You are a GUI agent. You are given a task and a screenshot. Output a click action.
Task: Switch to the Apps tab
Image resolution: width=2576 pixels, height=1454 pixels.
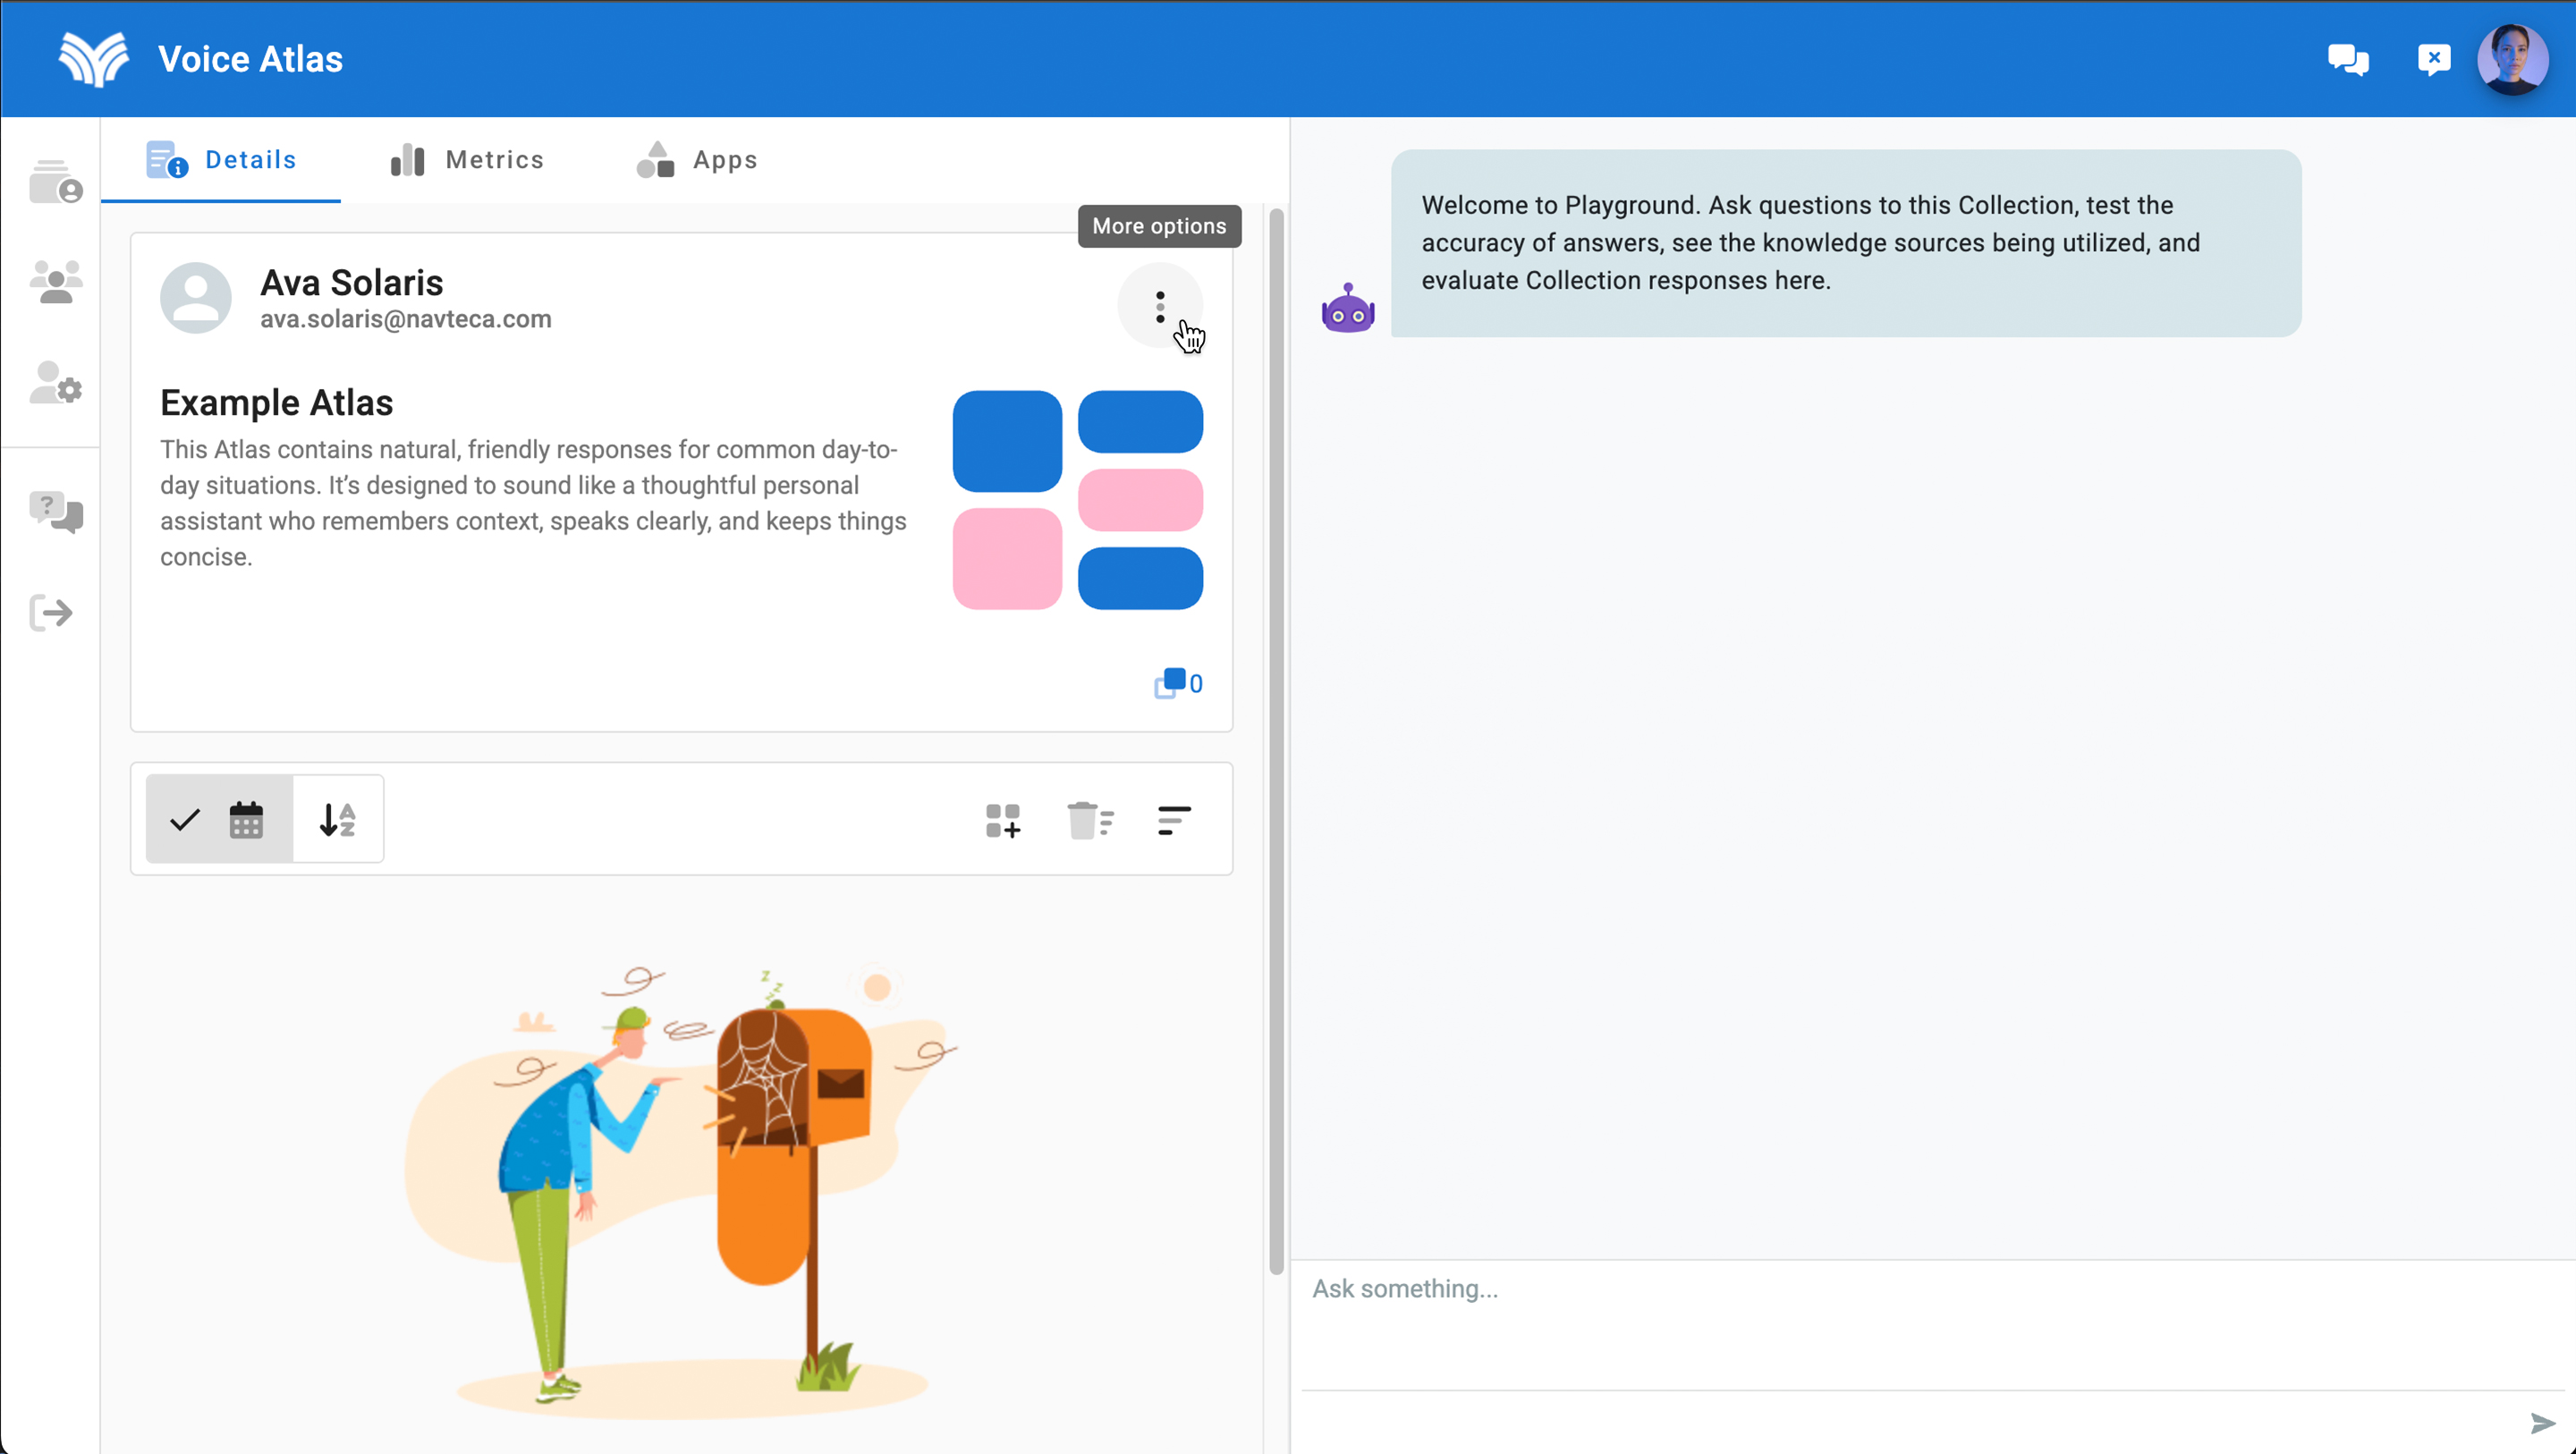(x=698, y=160)
